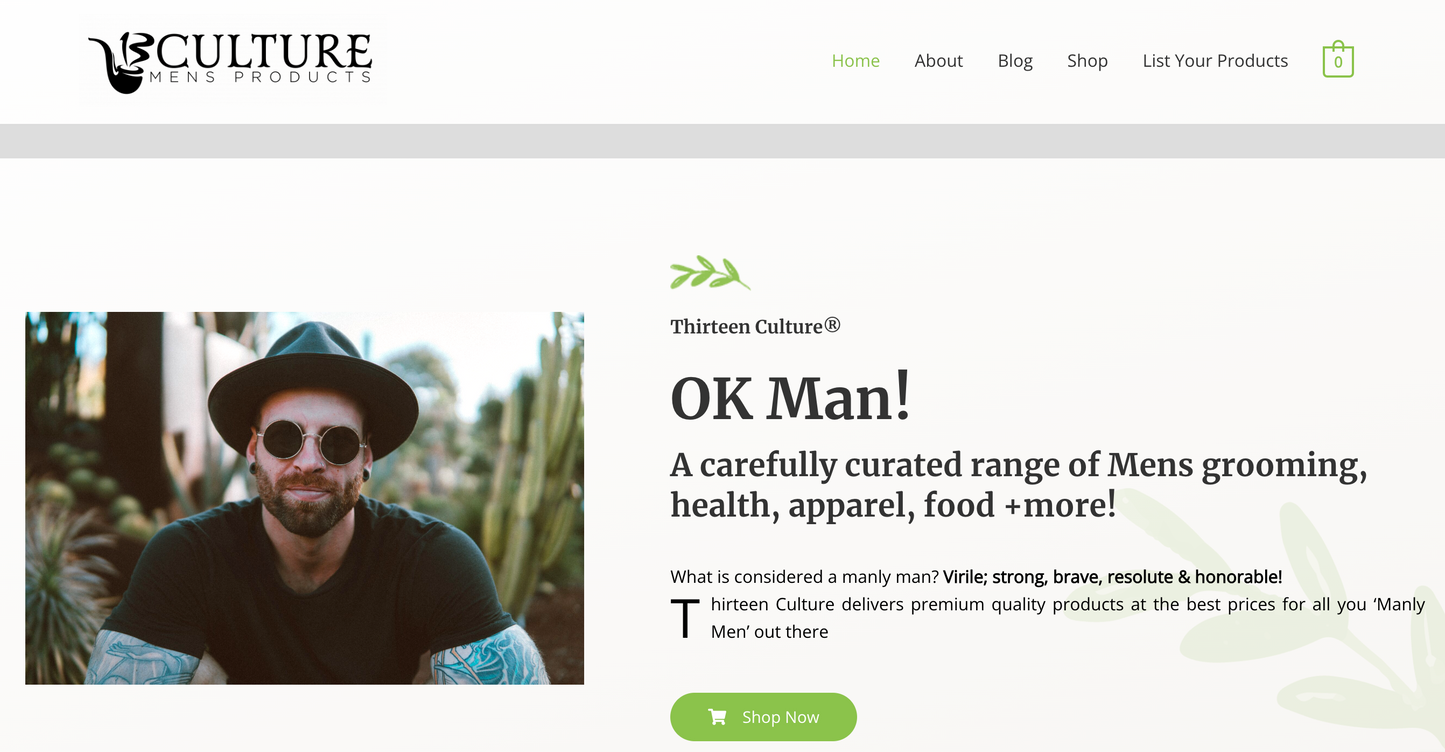Select List Your Products in navigation
Viewport: 1445px width, 752px height.
(1215, 61)
